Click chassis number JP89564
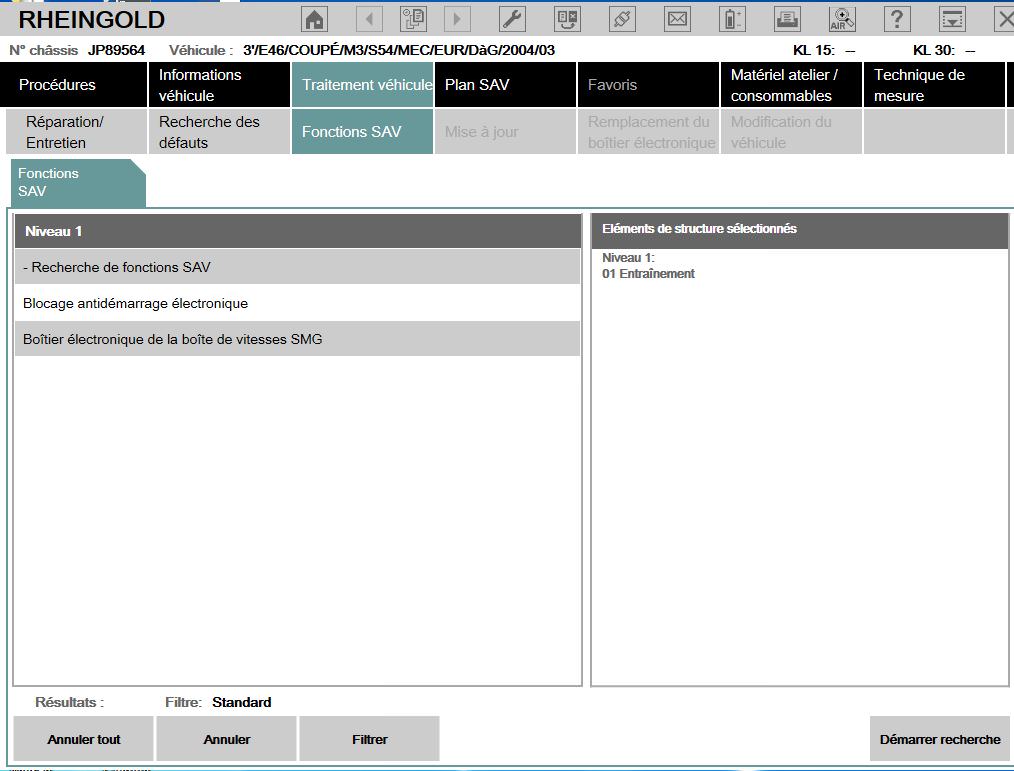Viewport: 1014px width, 771px height. [116, 50]
